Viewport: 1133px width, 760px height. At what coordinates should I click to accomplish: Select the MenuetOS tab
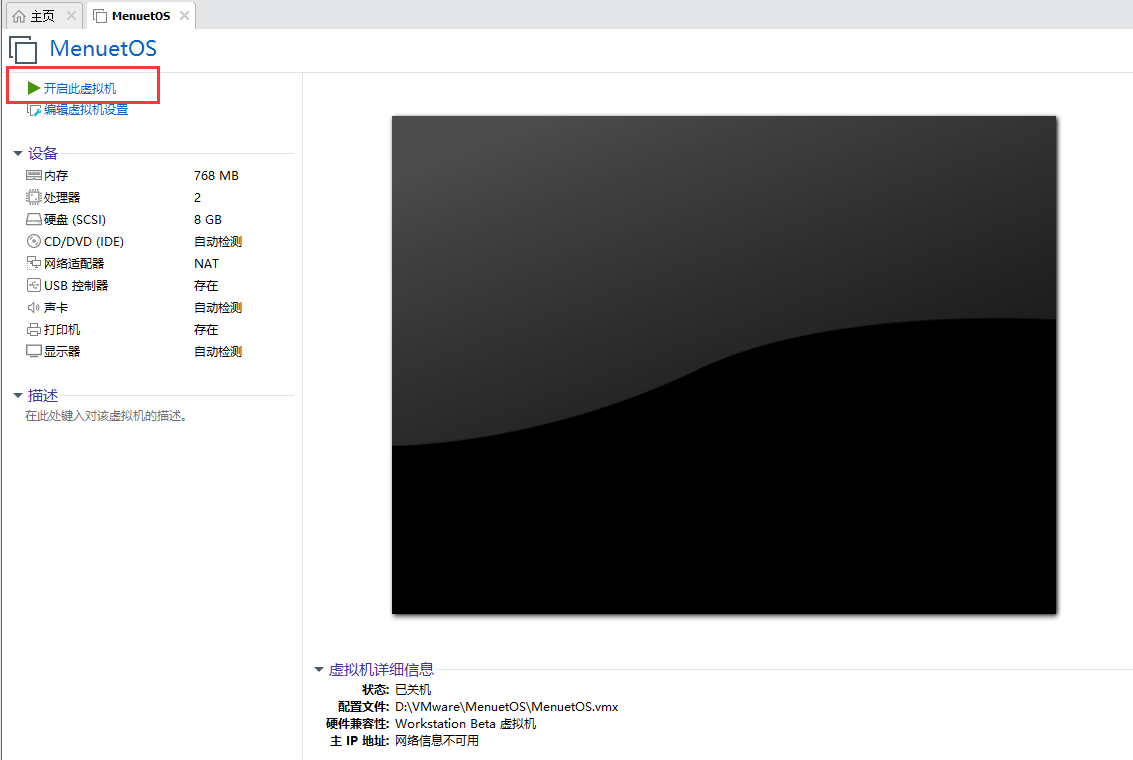140,16
